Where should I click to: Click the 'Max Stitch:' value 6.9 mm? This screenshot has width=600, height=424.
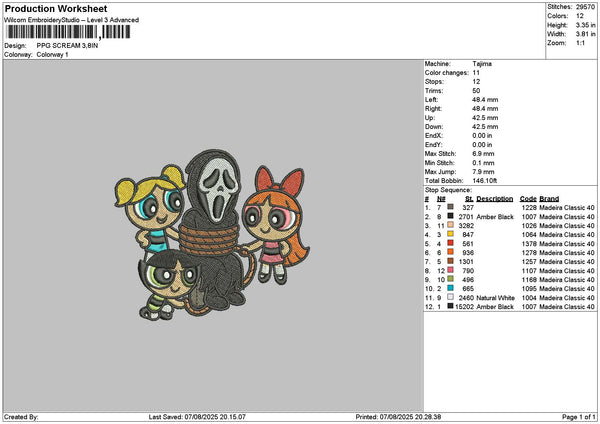[483, 154]
